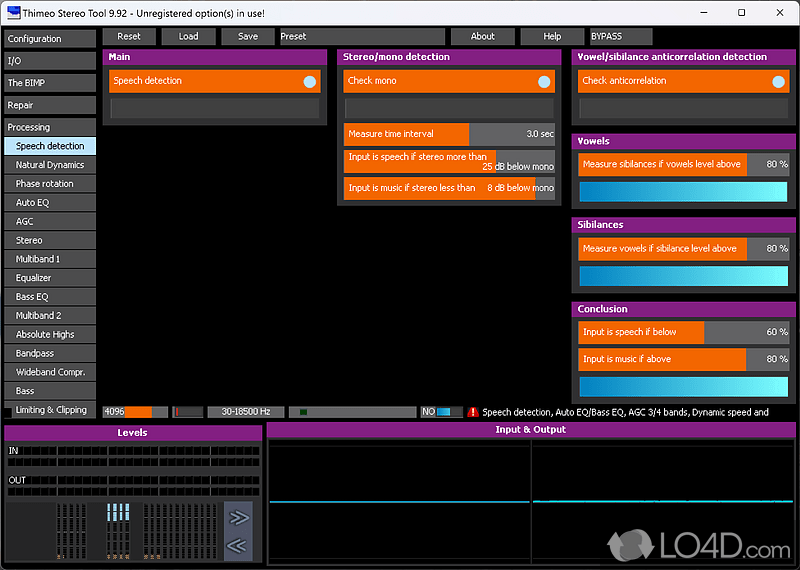Select Multiband 1

50,259
